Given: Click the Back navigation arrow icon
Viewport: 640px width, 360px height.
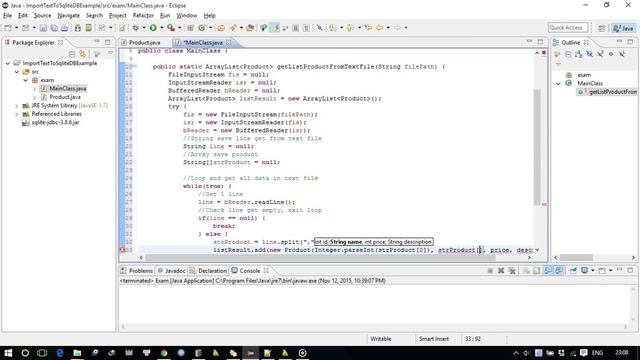Looking at the screenshot, I should tap(380, 28).
